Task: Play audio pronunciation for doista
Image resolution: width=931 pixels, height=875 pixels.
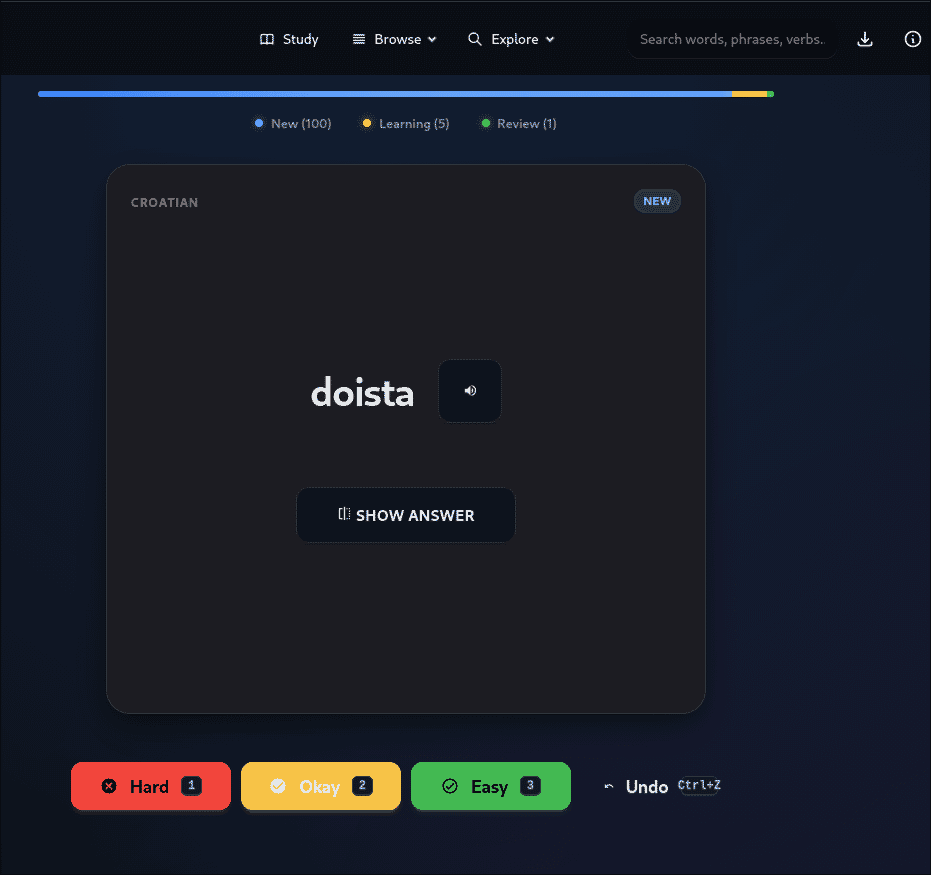Action: tap(469, 390)
